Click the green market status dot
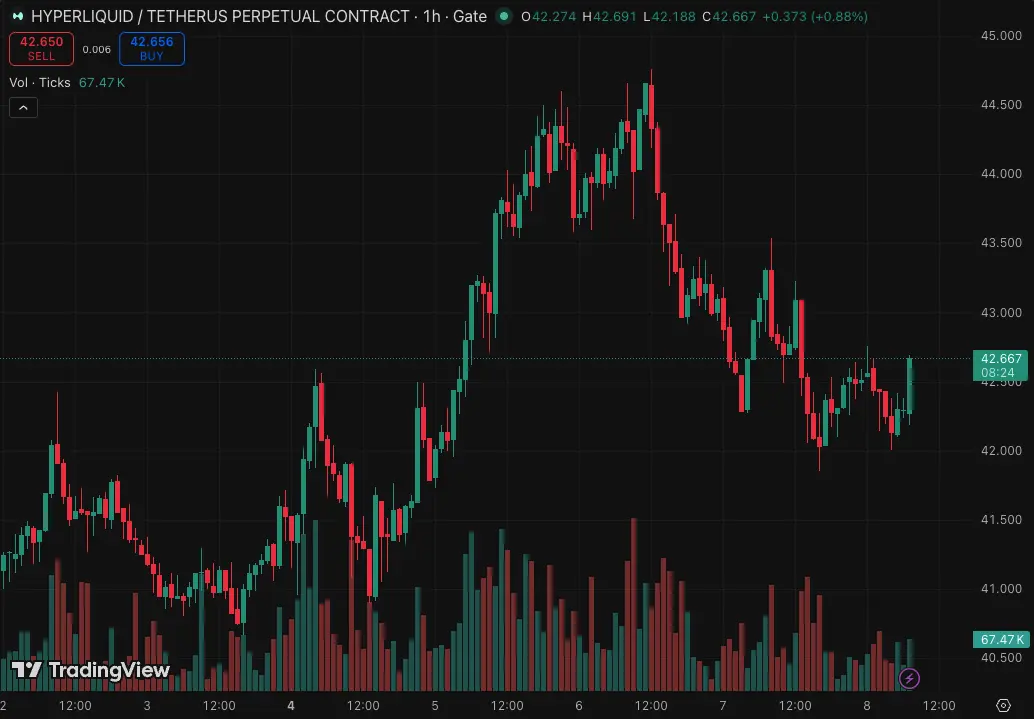The image size is (1034, 719). click(x=504, y=16)
